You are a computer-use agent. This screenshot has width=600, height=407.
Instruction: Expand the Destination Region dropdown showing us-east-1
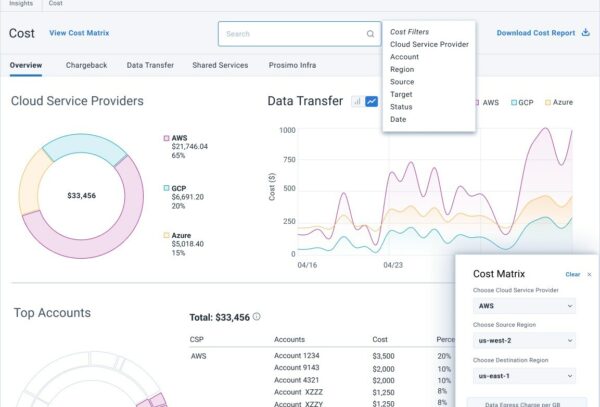pos(524,375)
